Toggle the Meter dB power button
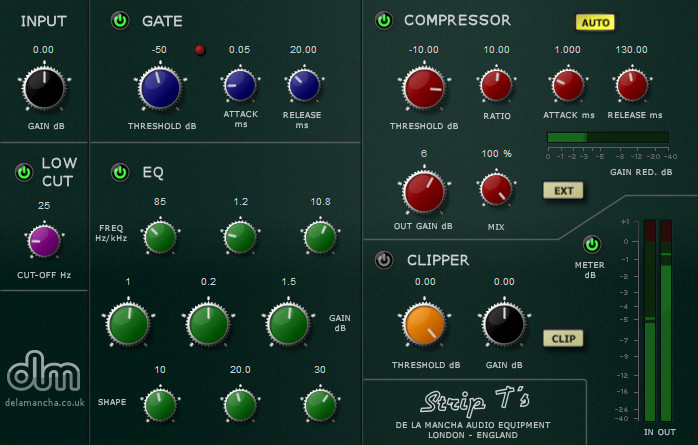 pyautogui.click(x=592, y=244)
